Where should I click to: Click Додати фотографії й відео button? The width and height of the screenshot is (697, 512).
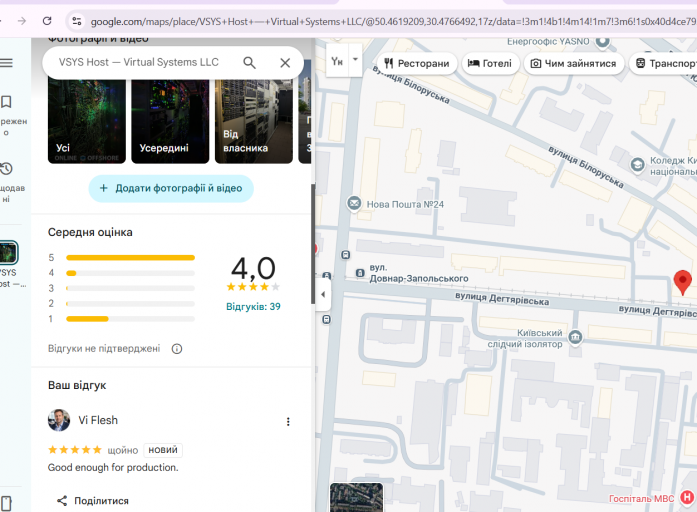pos(171,188)
